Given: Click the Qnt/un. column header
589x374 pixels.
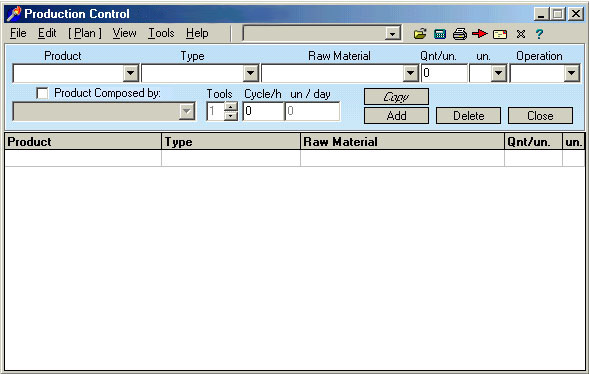Looking at the screenshot, I should pyautogui.click(x=533, y=142).
